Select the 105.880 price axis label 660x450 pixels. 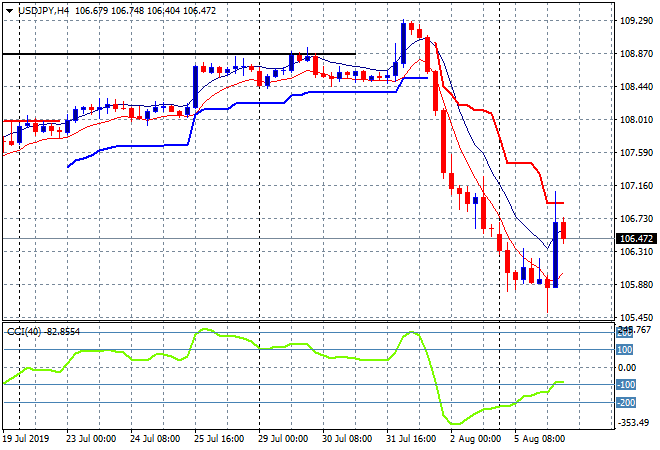[637, 285]
